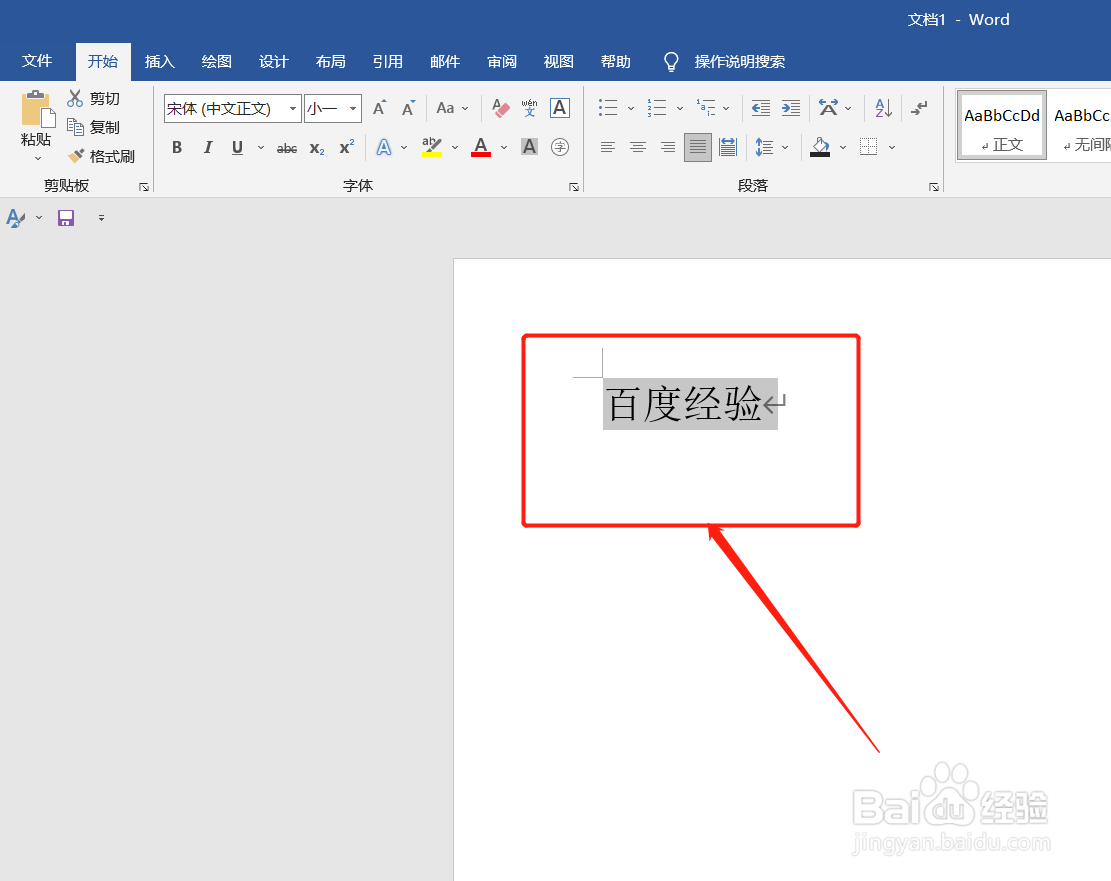The image size is (1111, 881).
Task: Apply distributed alignment
Action: pos(728,147)
